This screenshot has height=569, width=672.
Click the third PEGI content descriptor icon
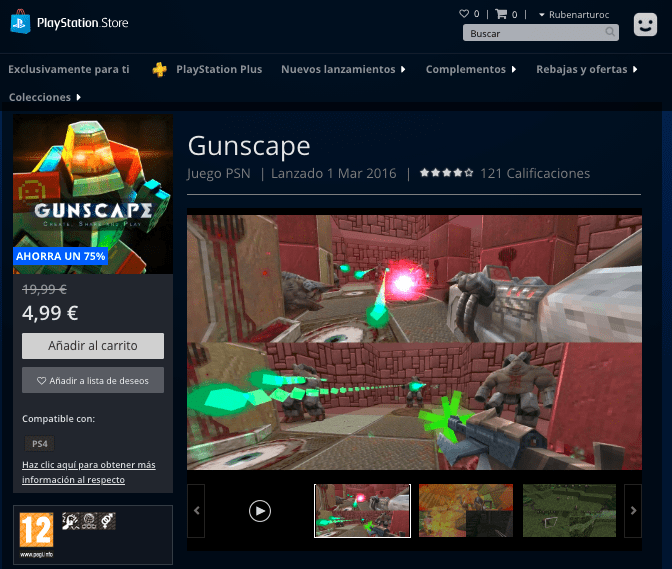[x=107, y=521]
